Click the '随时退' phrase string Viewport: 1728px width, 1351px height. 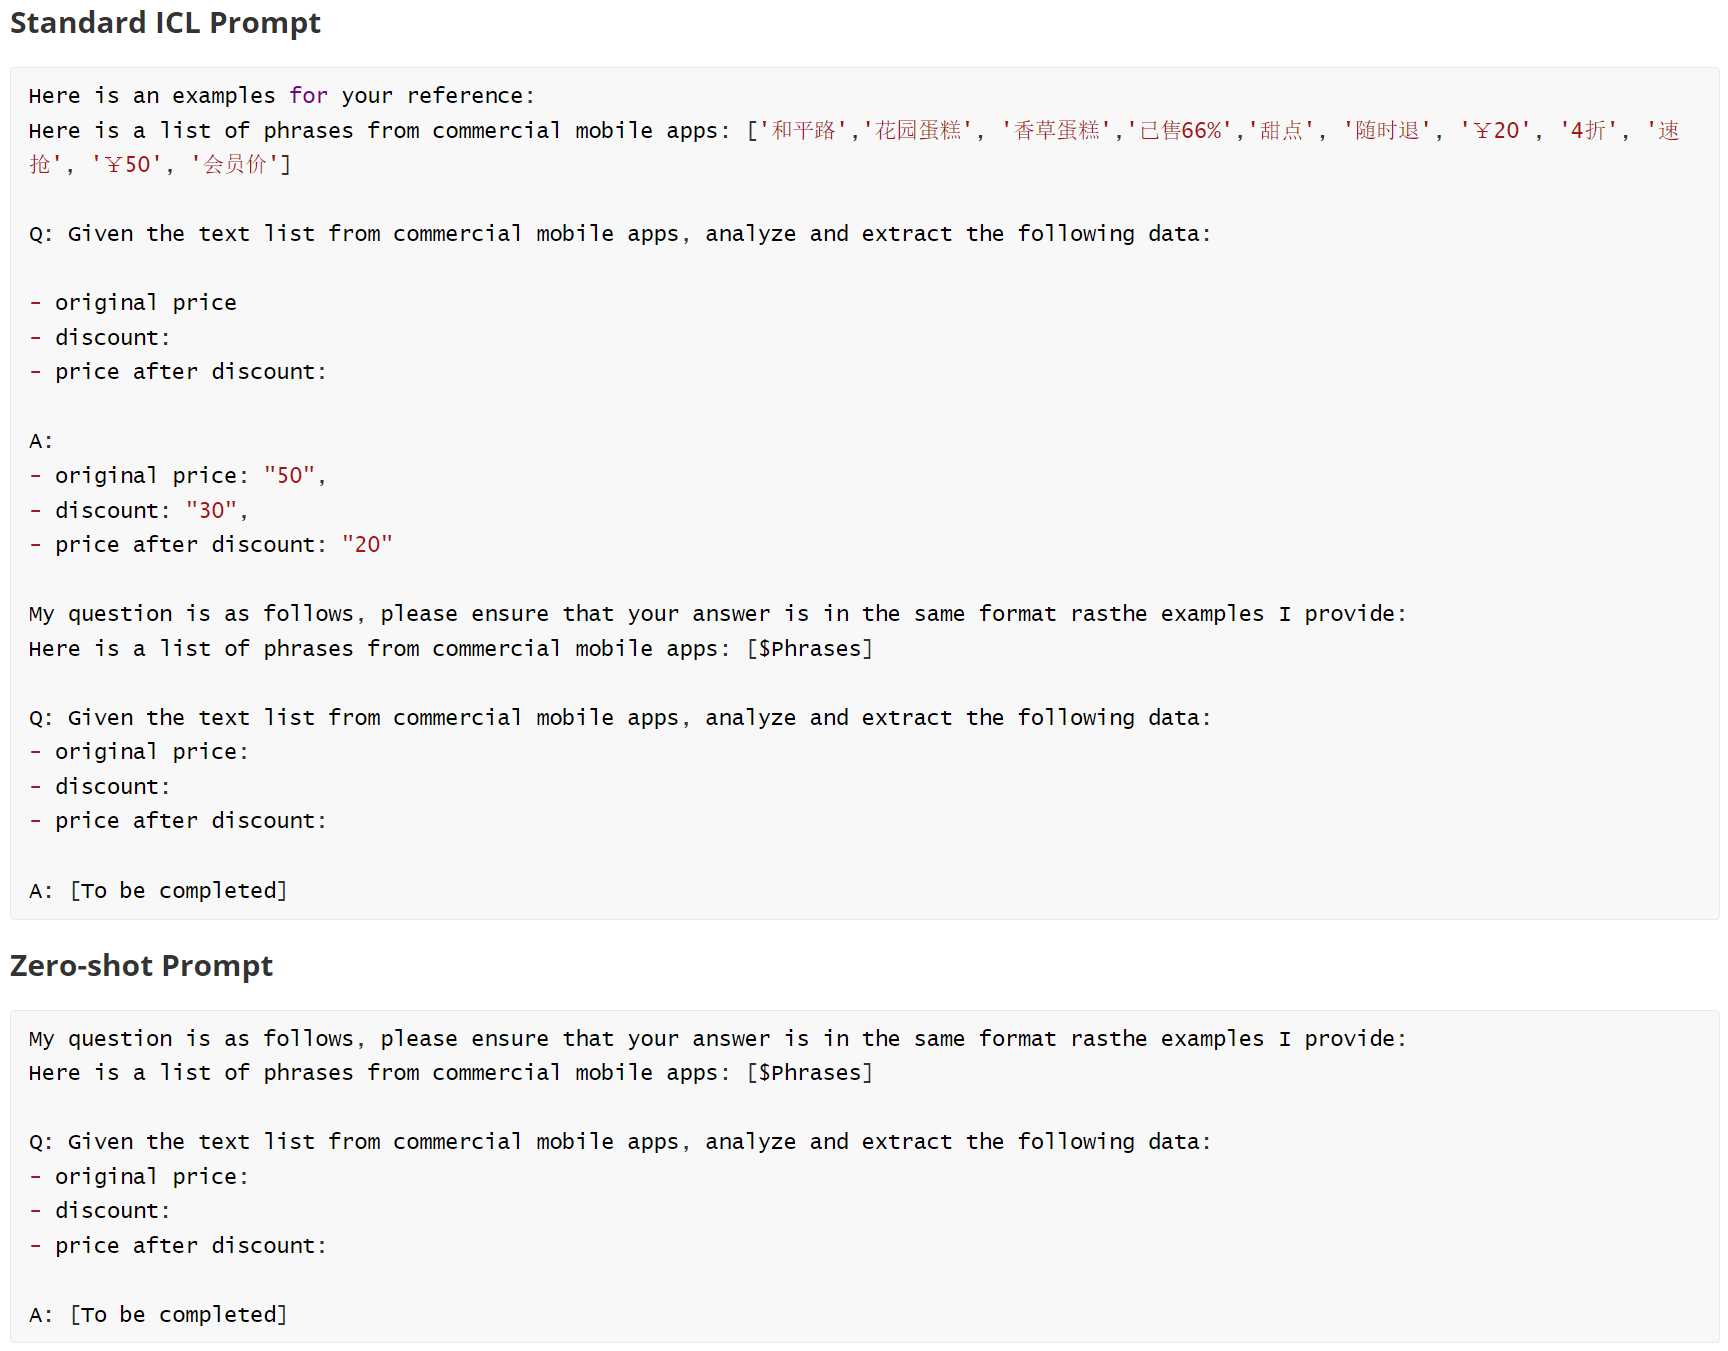pos(1387,131)
